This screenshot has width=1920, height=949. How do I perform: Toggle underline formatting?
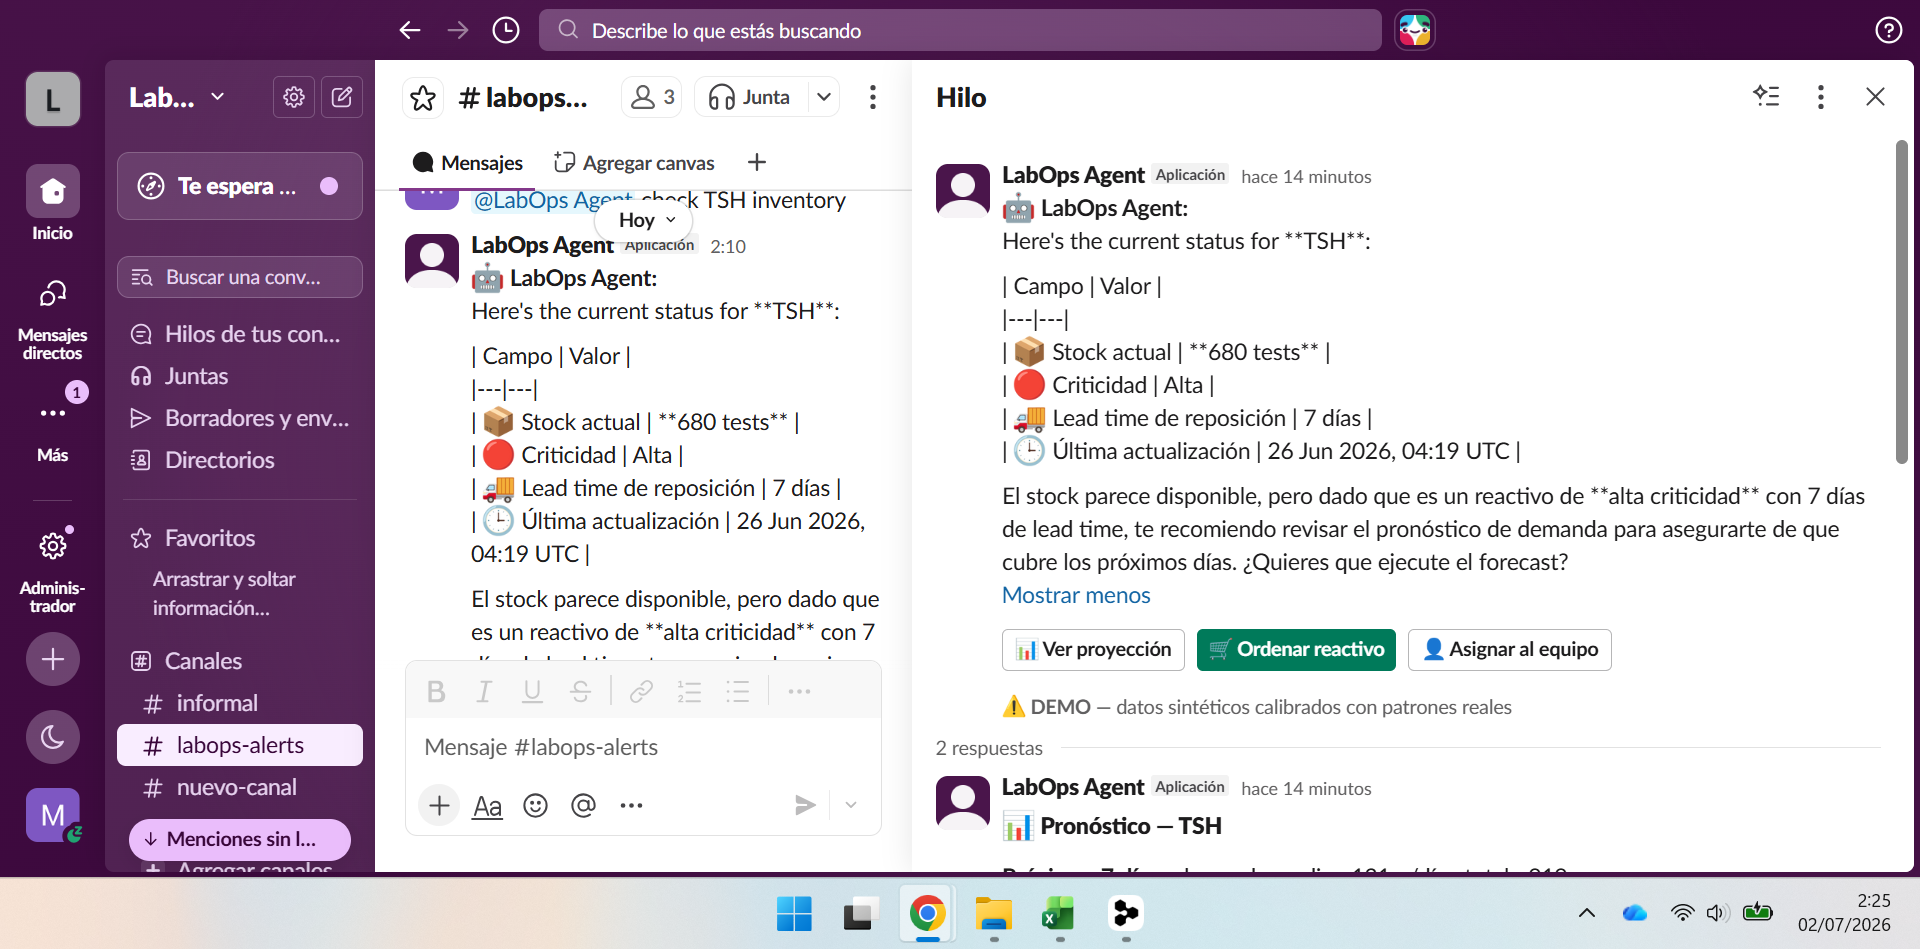tap(533, 691)
